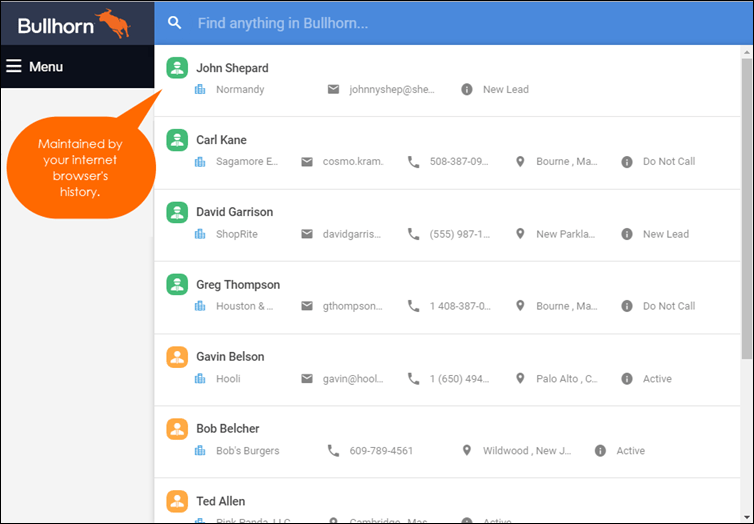Click the location pin in Carl Kane's row
This screenshot has height=524, width=754.
click(520, 162)
